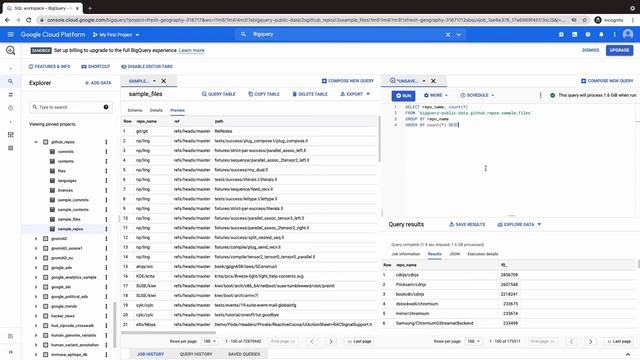The height and width of the screenshot is (360, 640).
Task: Open the EXPORT dropdown
Action: (355, 94)
